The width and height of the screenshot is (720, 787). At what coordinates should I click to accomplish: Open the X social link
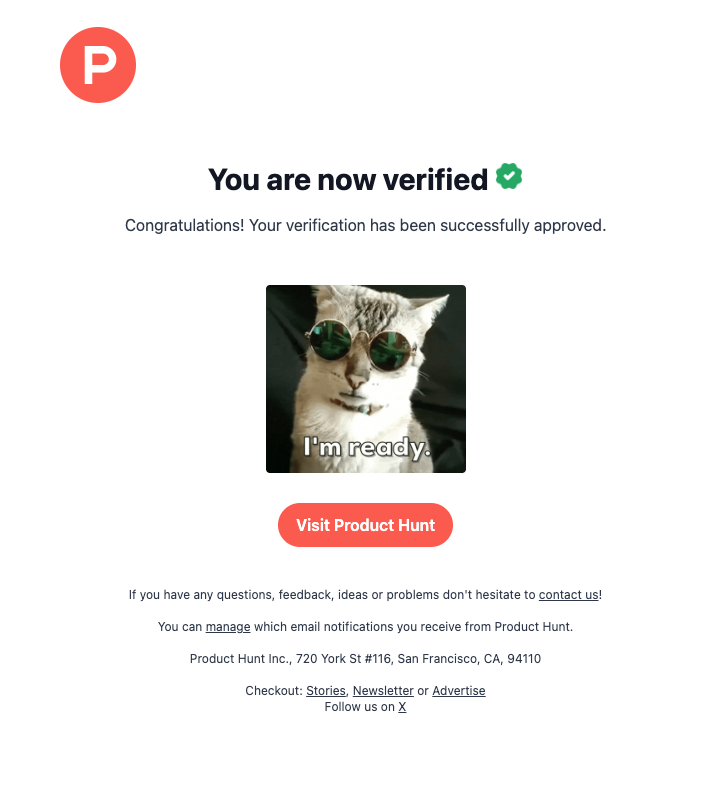tap(402, 707)
